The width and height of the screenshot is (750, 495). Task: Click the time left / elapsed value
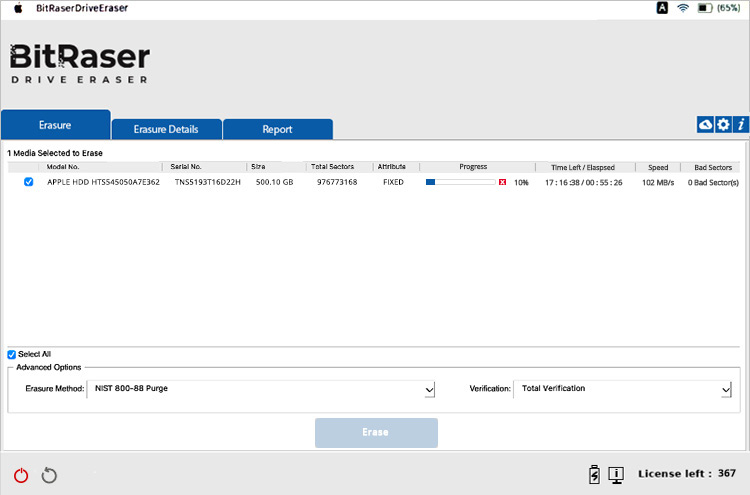pos(584,183)
